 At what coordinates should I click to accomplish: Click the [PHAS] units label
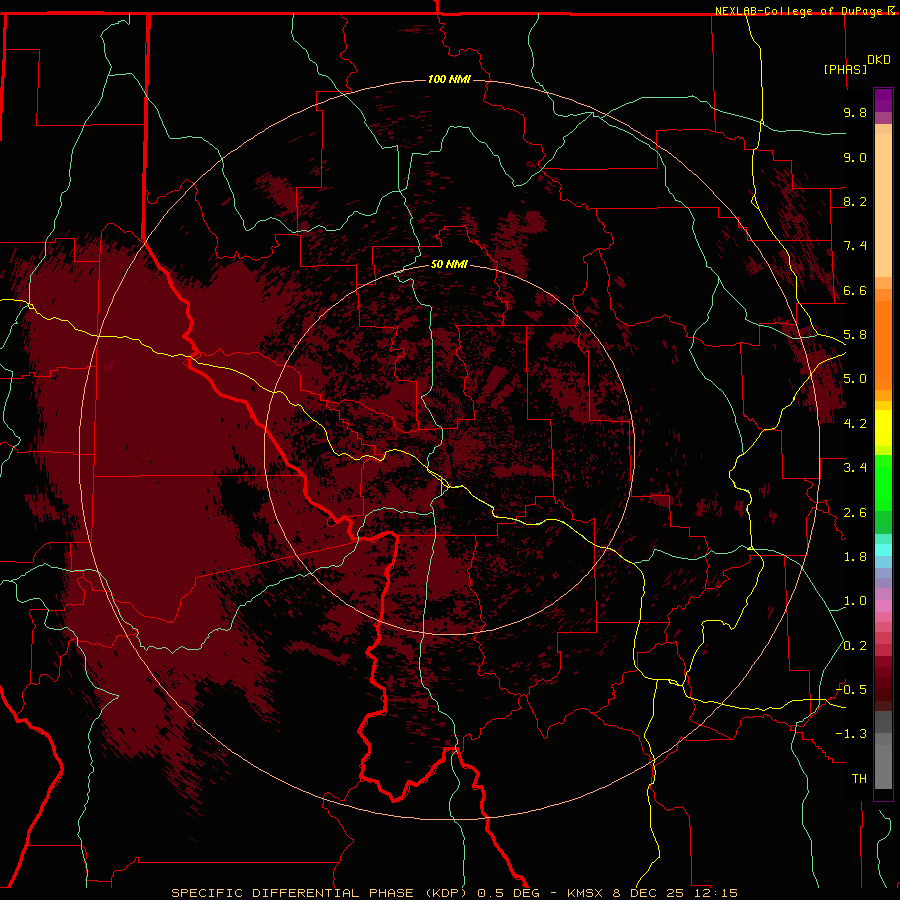pyautogui.click(x=845, y=69)
